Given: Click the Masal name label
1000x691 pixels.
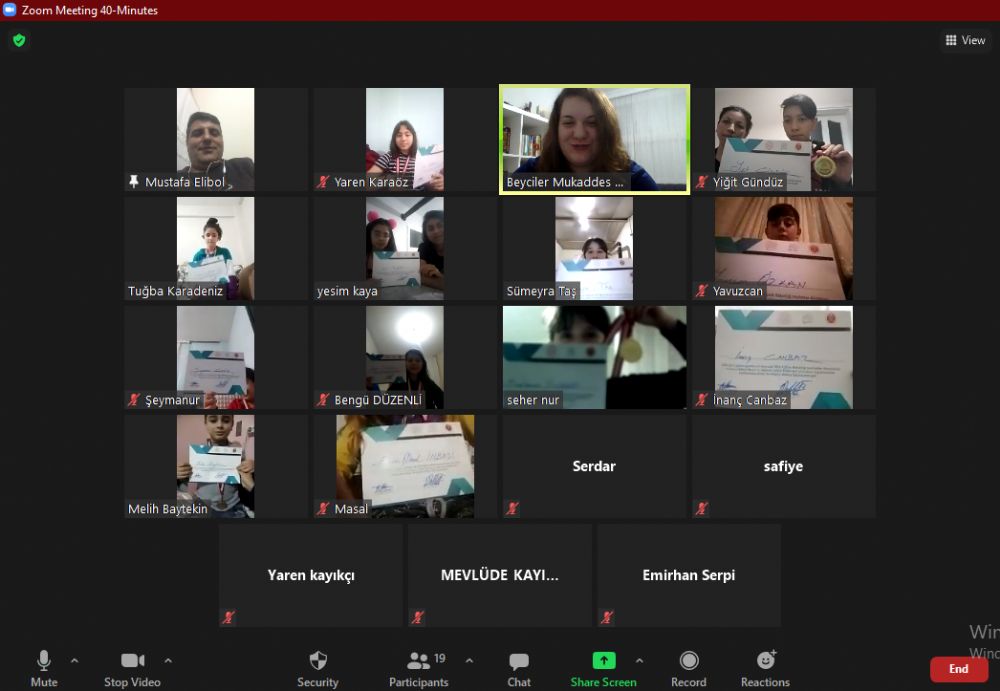Looking at the screenshot, I should pyautogui.click(x=351, y=509).
